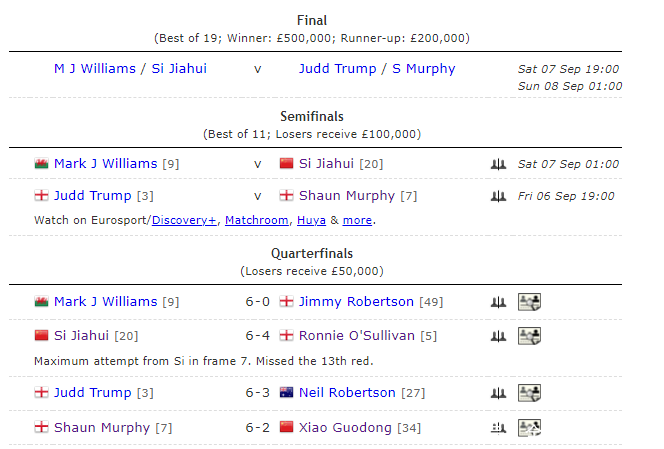Select Xiao Guodong in the quarterfinals

coord(345,427)
